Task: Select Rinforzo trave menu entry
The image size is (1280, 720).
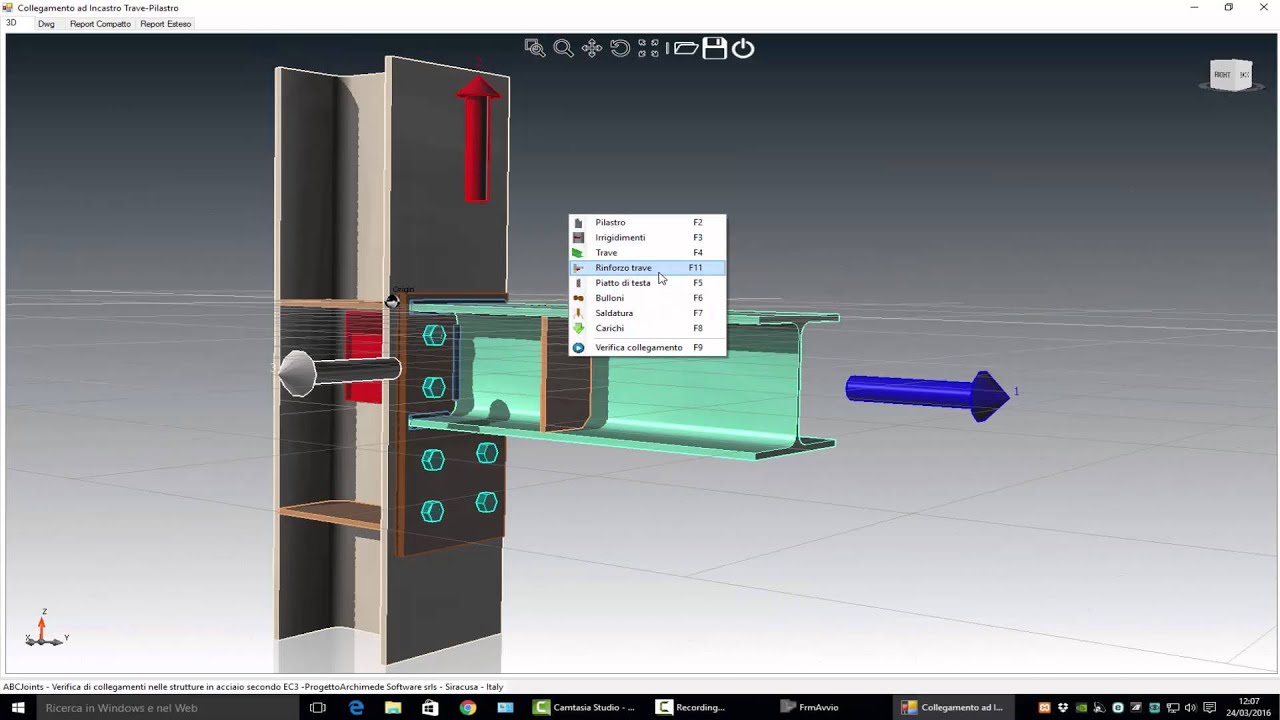Action: pos(647,267)
